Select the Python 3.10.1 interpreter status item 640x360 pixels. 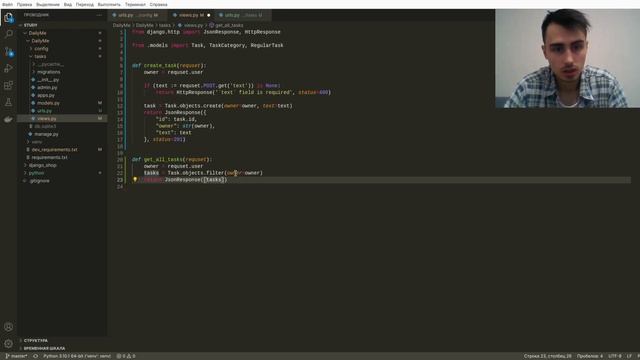point(77,356)
